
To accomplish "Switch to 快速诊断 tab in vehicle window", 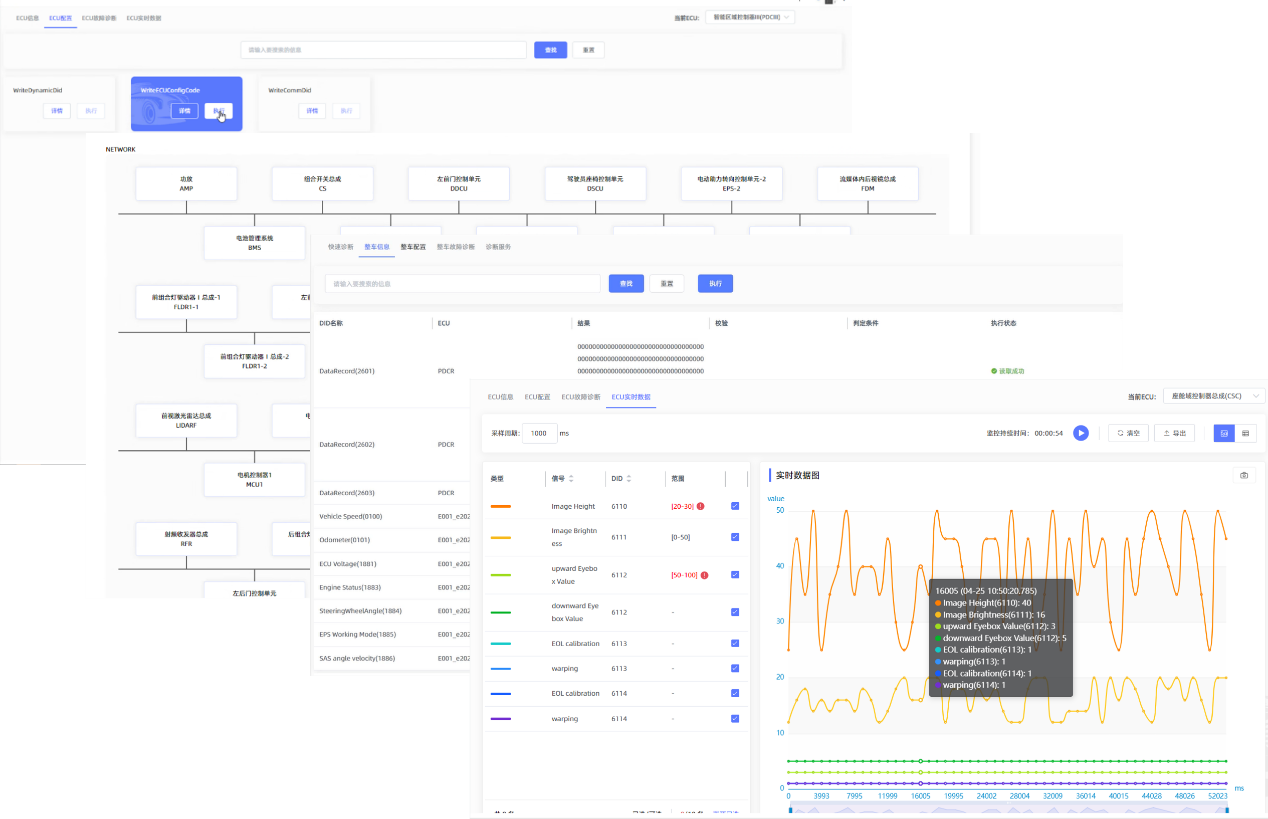I will tap(341, 246).
